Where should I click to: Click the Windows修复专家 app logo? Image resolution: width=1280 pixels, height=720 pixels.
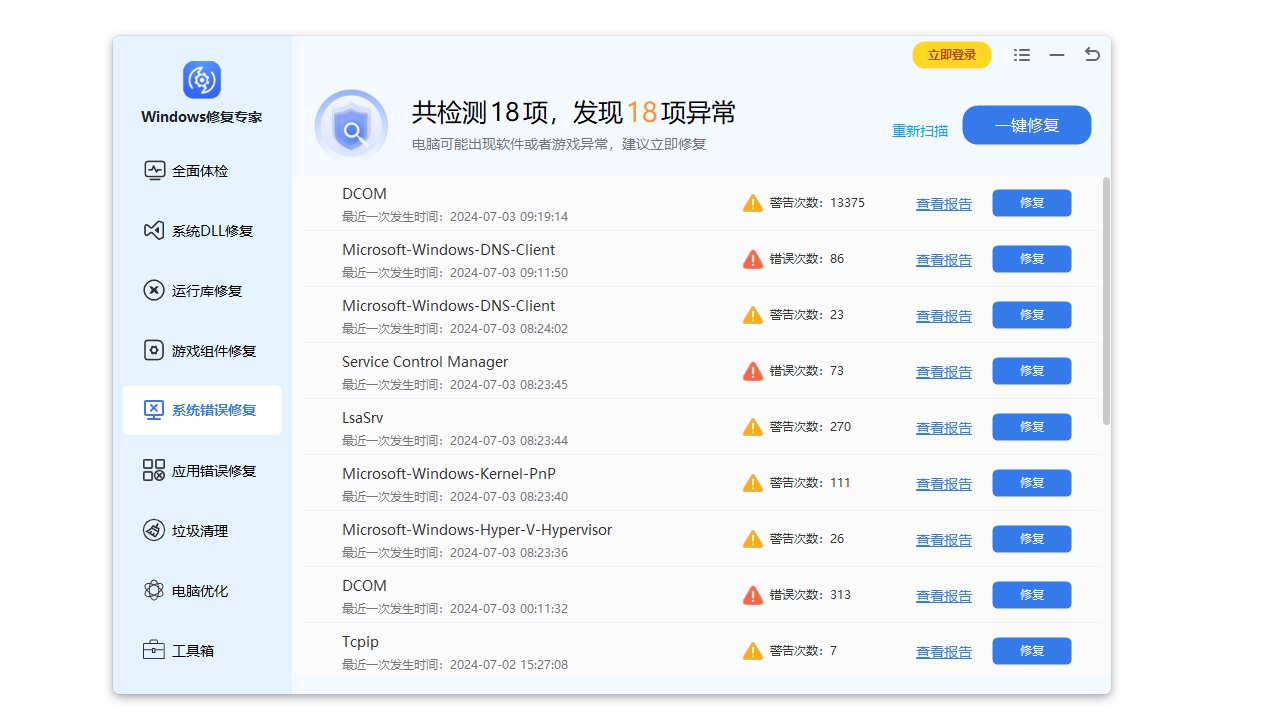(x=202, y=80)
